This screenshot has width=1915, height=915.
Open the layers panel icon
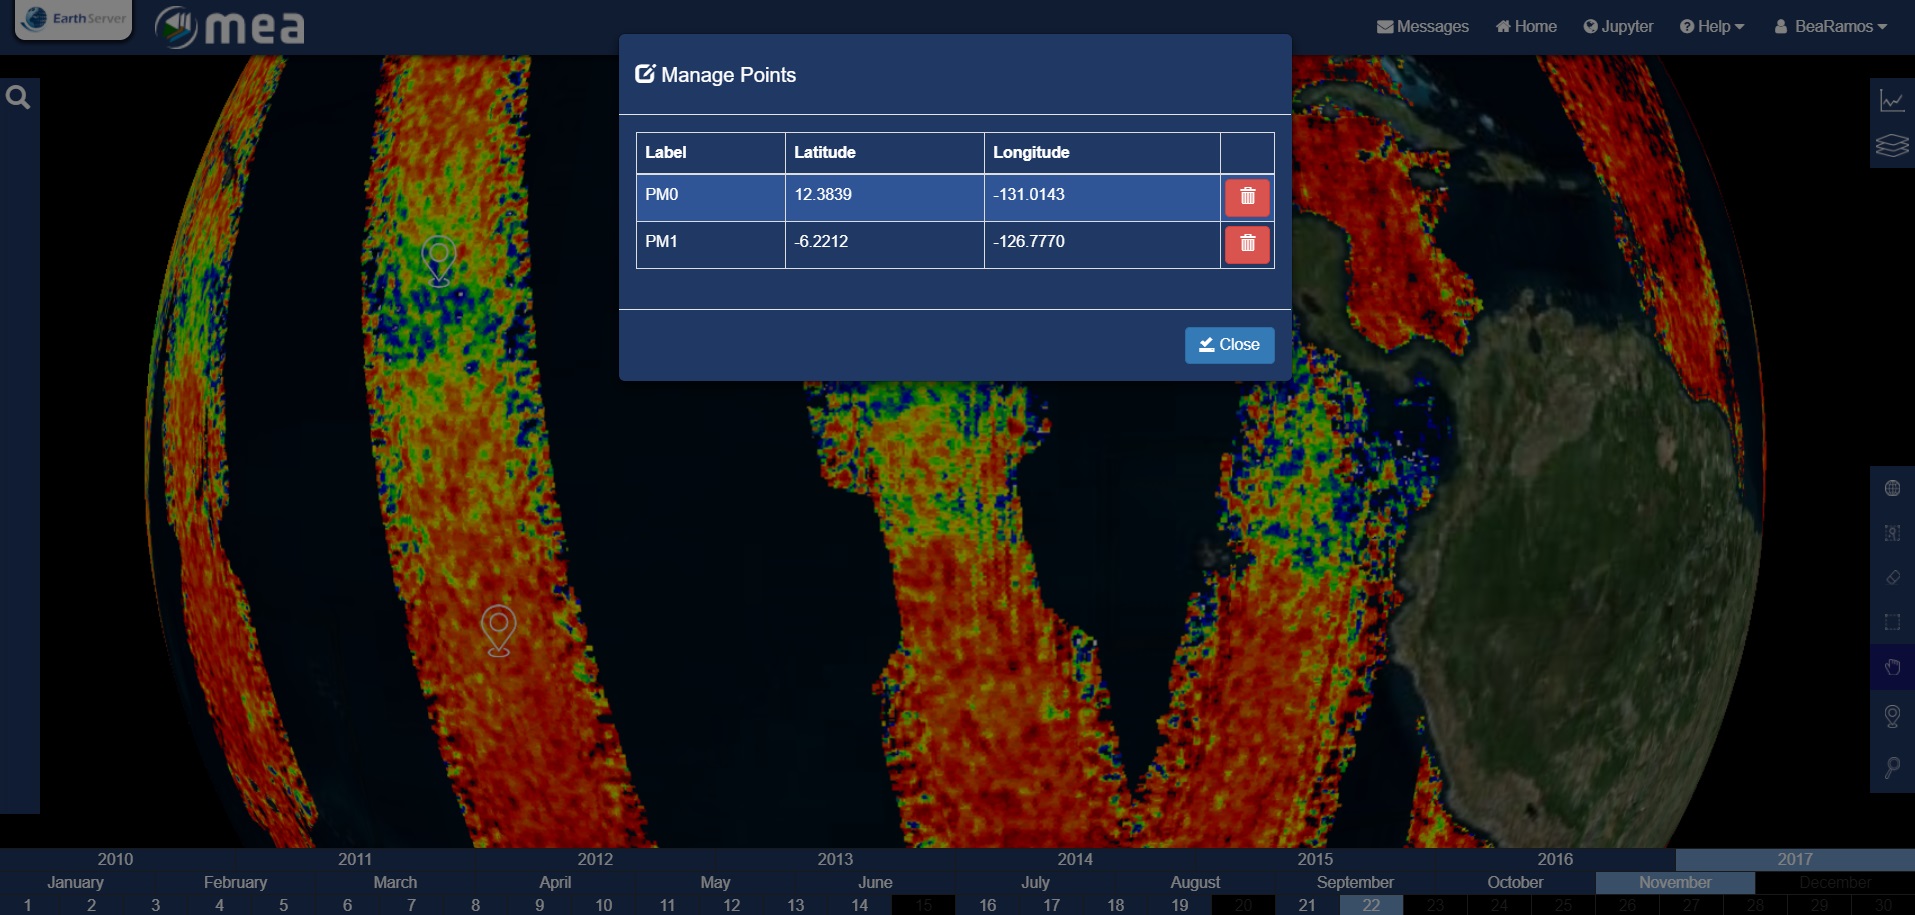pos(1892,146)
